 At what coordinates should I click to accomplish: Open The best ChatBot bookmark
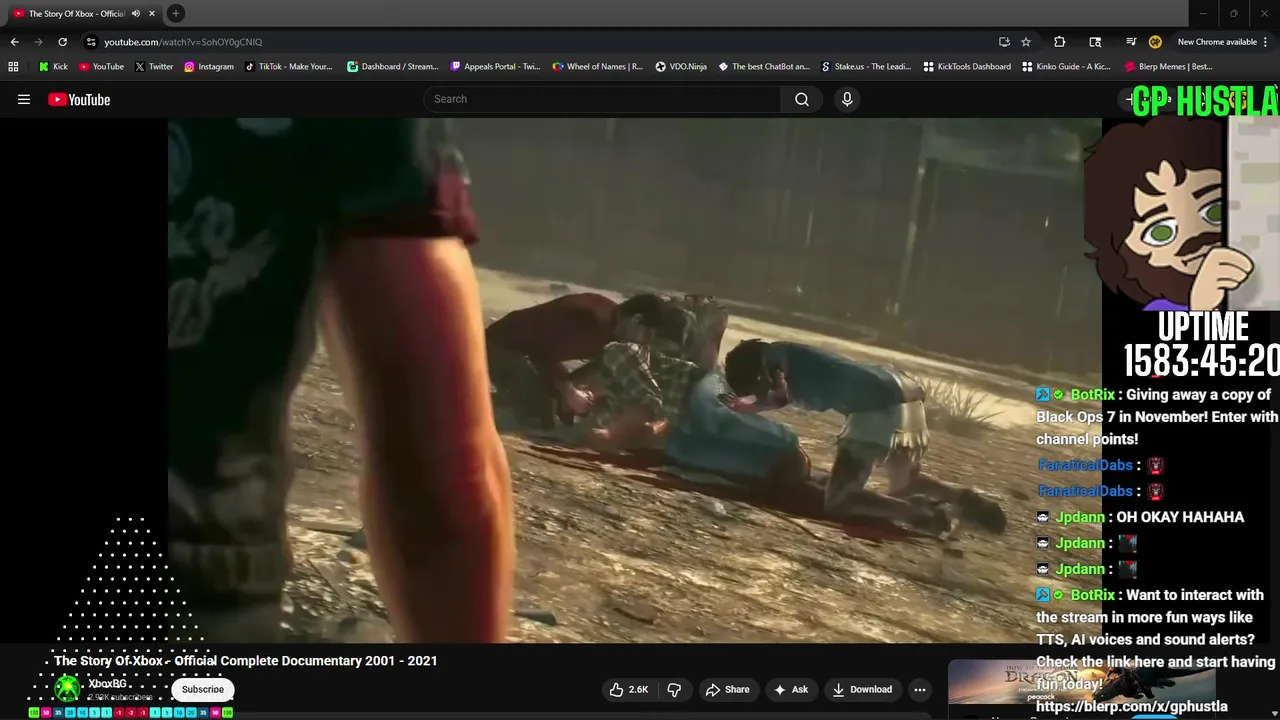click(764, 67)
